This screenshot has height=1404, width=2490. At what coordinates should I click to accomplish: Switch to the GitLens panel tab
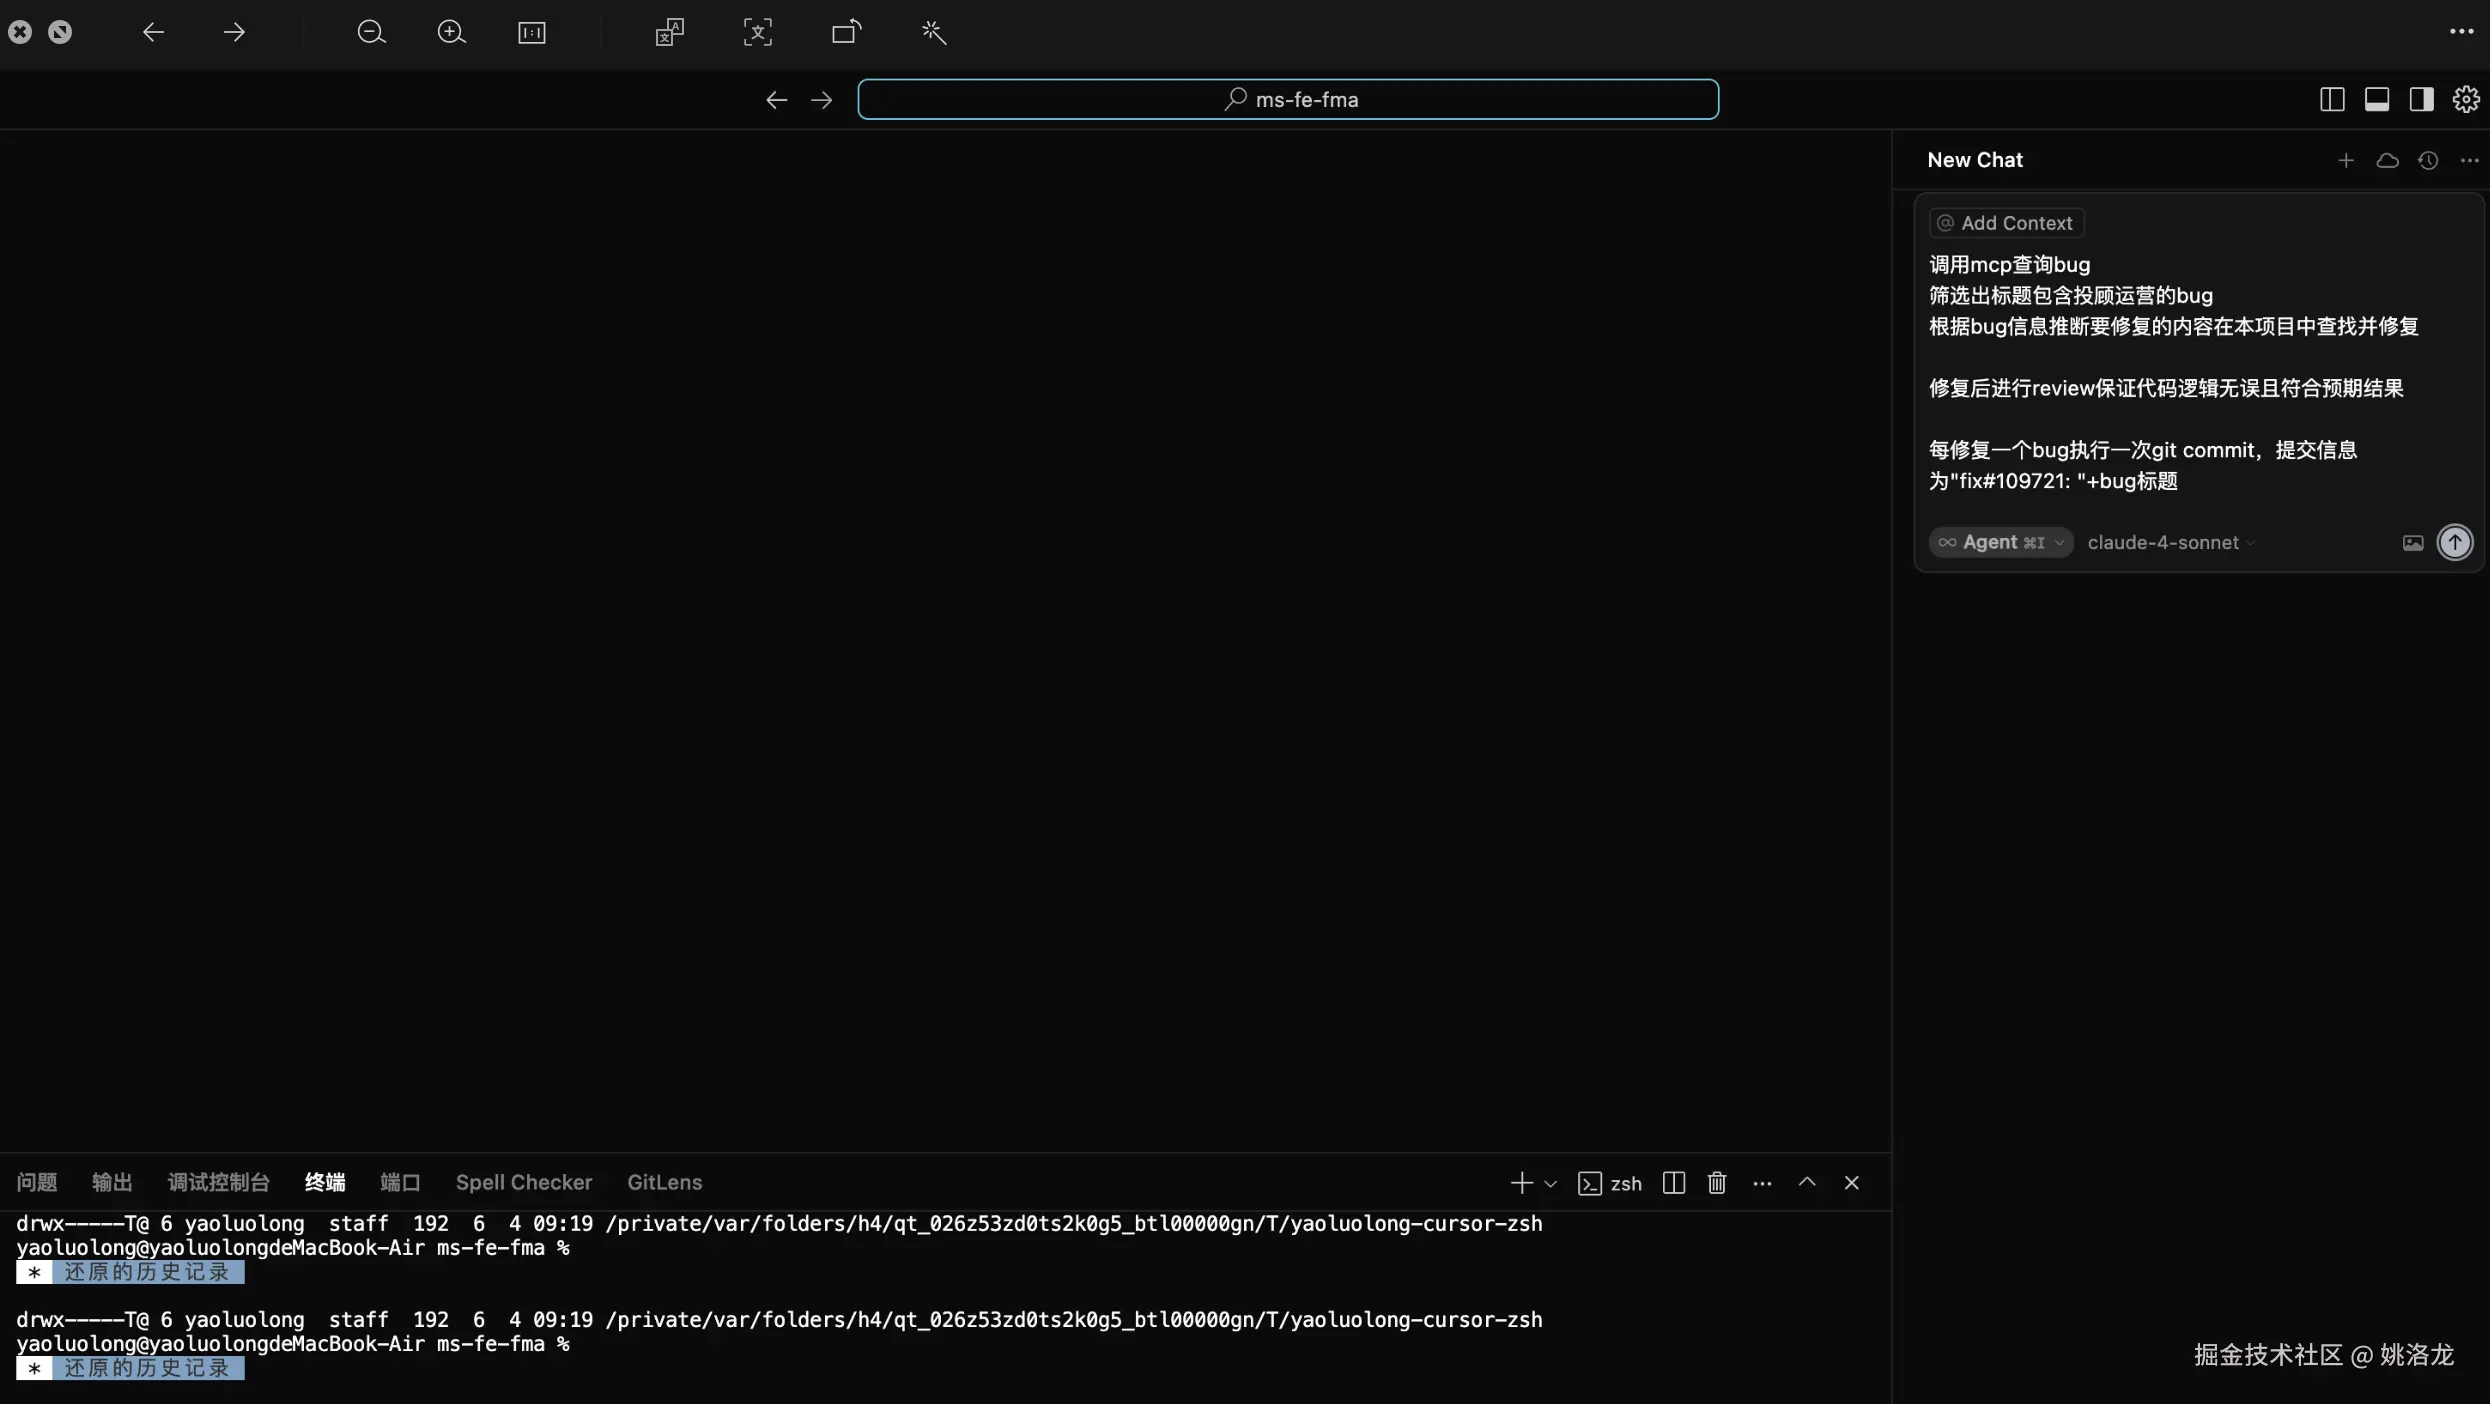(664, 1182)
